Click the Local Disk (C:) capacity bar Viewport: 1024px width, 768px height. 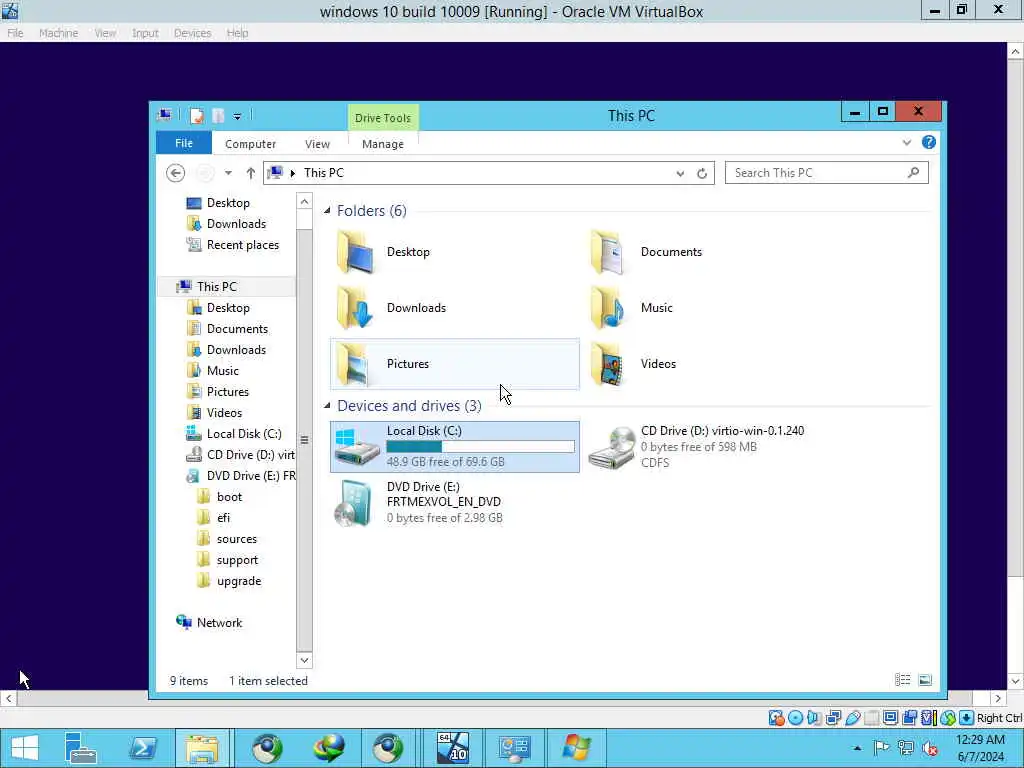(481, 447)
